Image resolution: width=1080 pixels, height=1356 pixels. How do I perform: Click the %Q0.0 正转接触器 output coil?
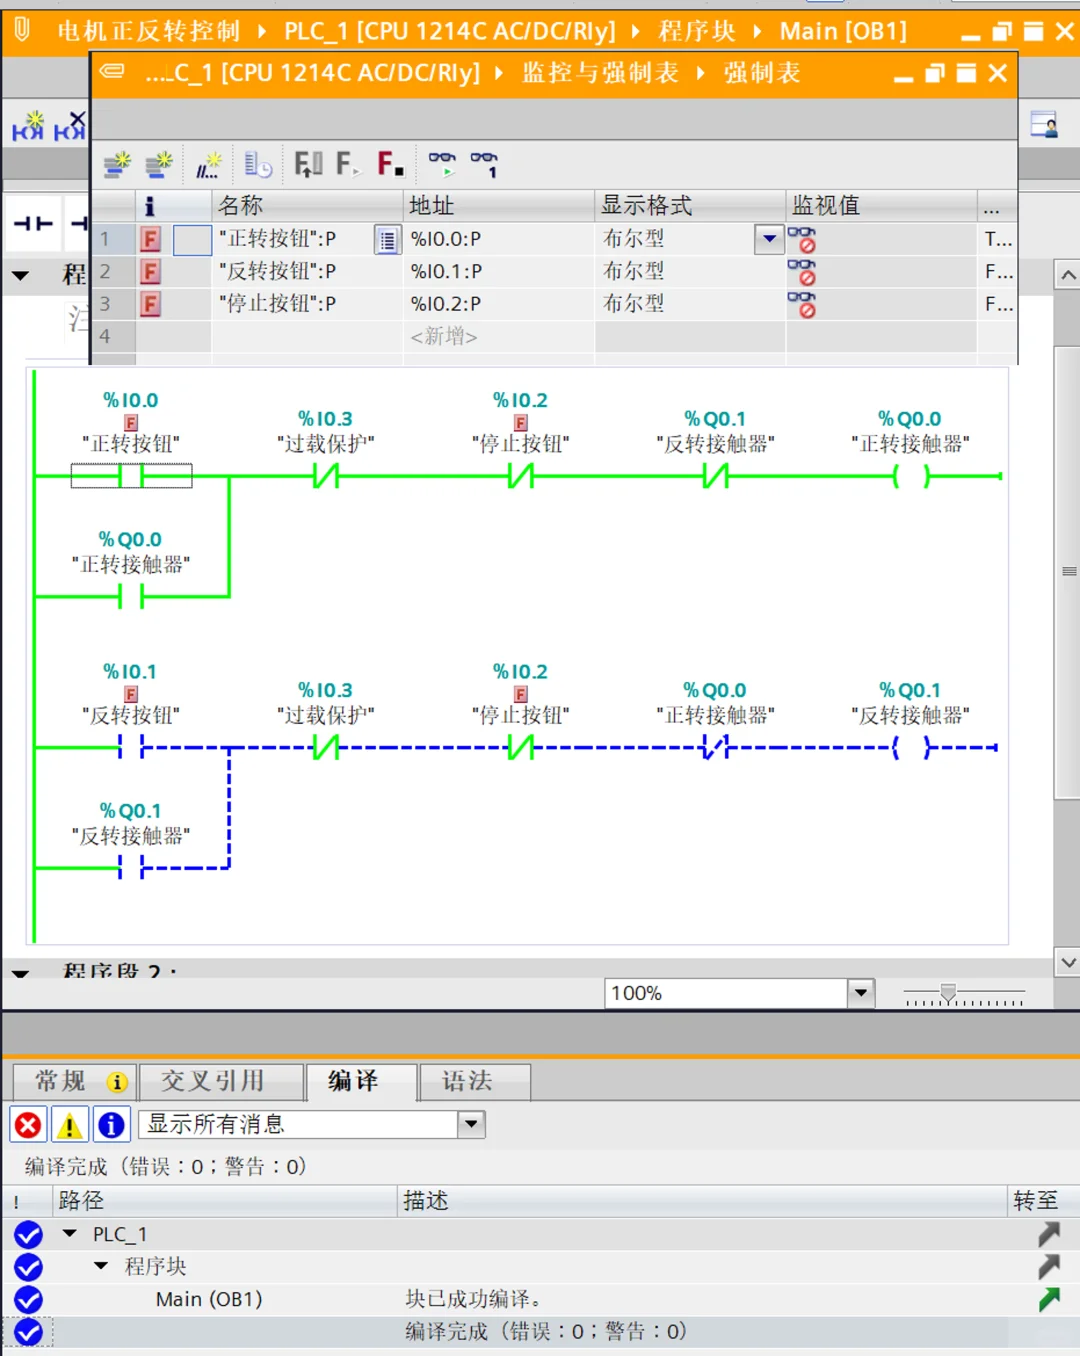pyautogui.click(x=911, y=477)
